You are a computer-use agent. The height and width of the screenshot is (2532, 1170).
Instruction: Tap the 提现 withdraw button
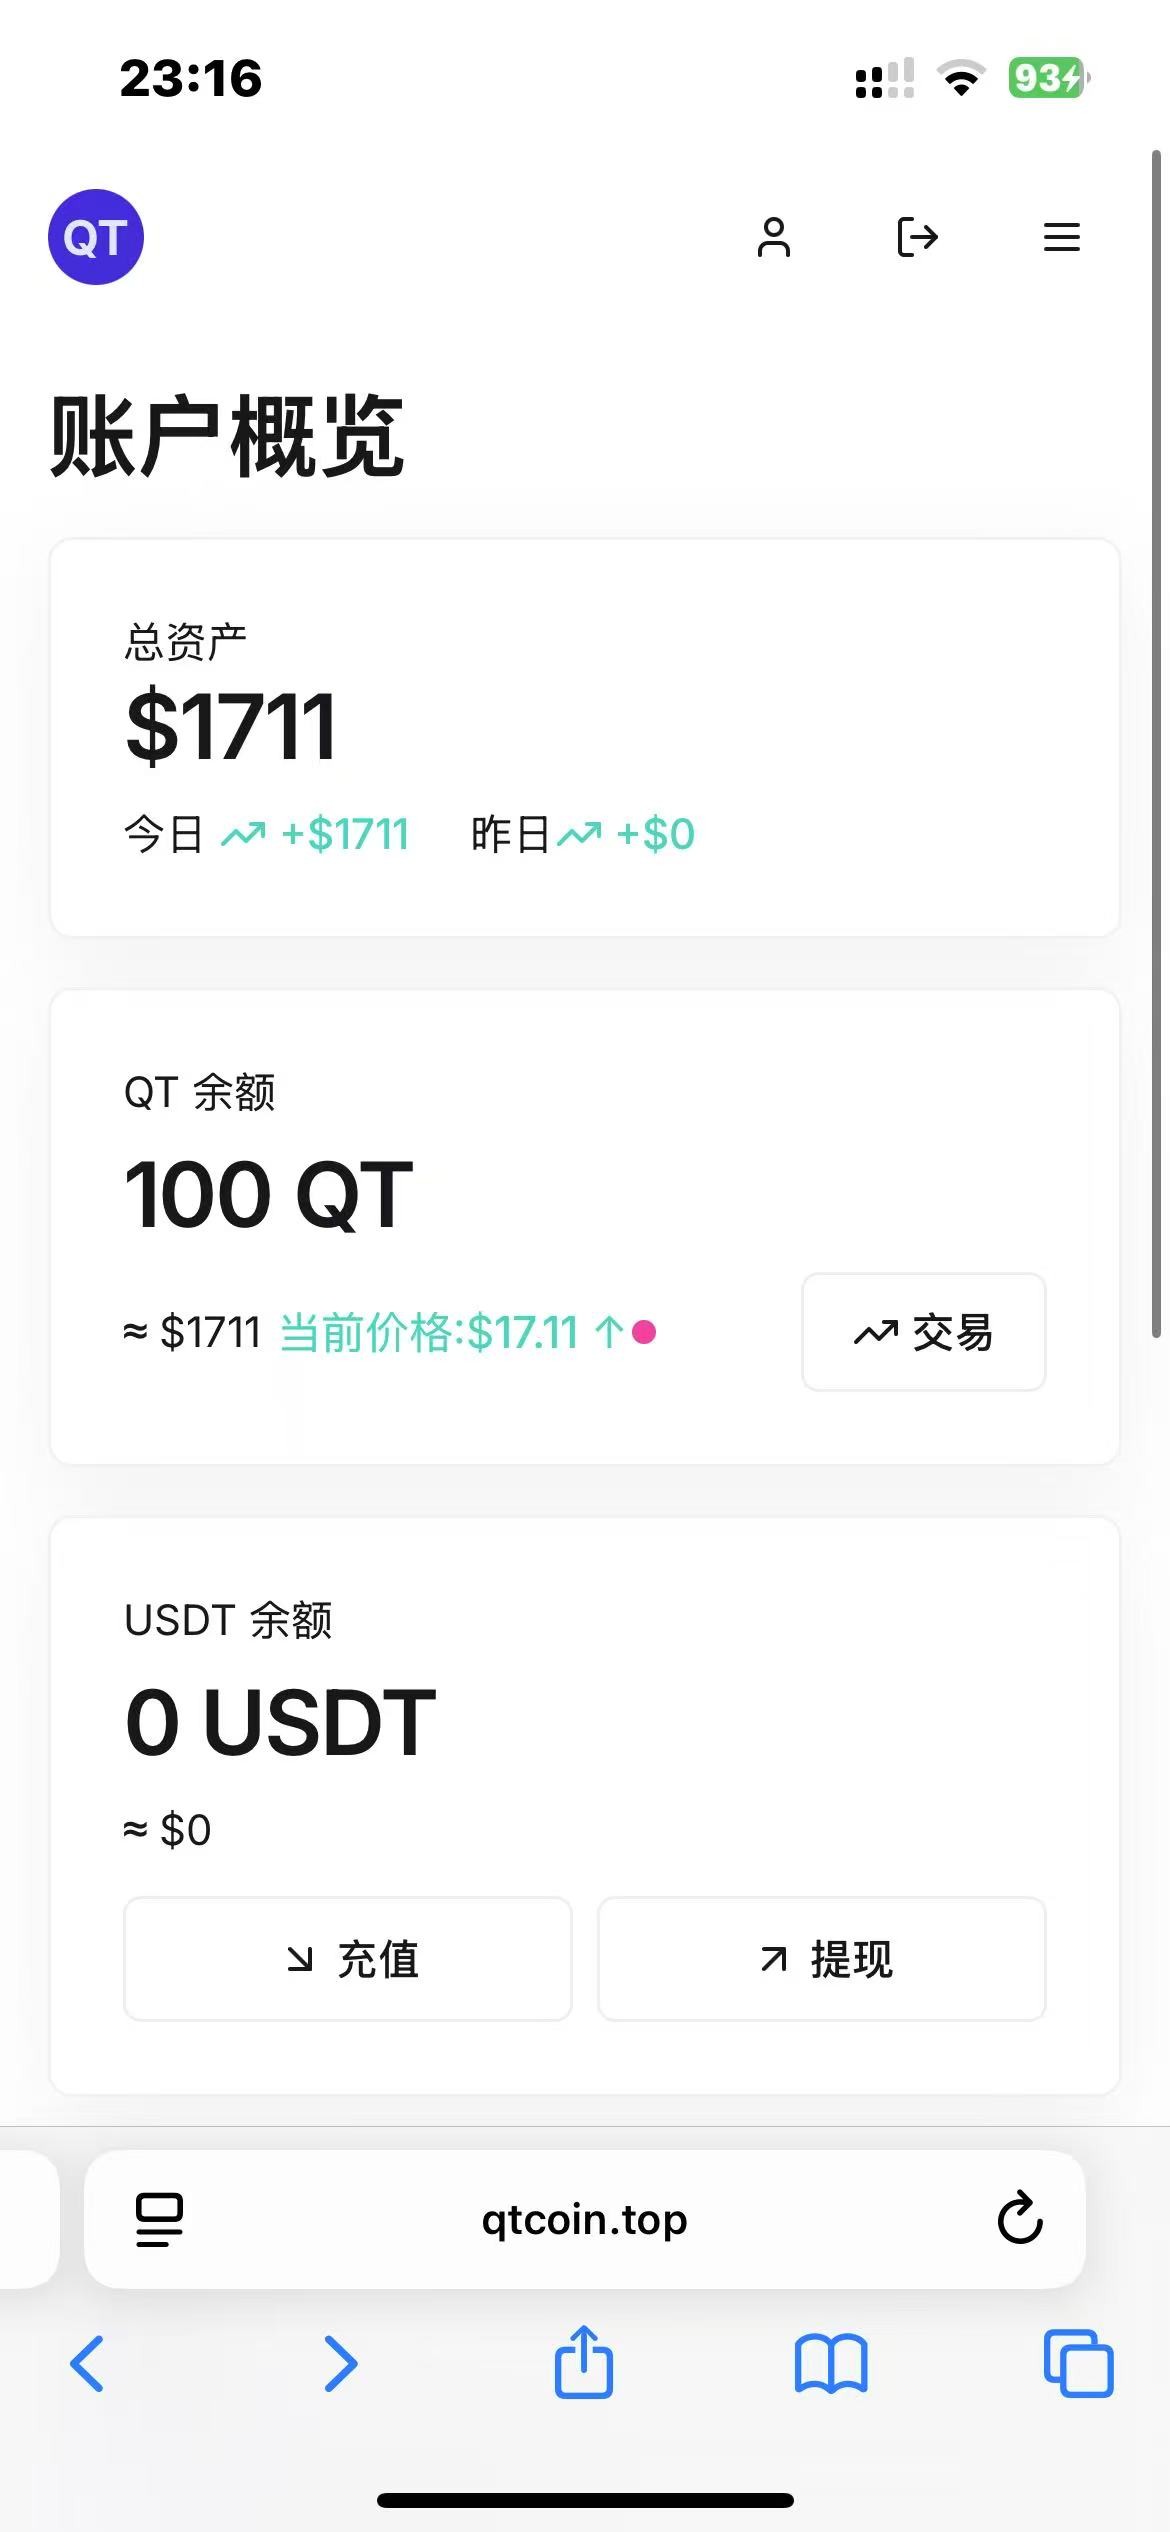[821, 1958]
